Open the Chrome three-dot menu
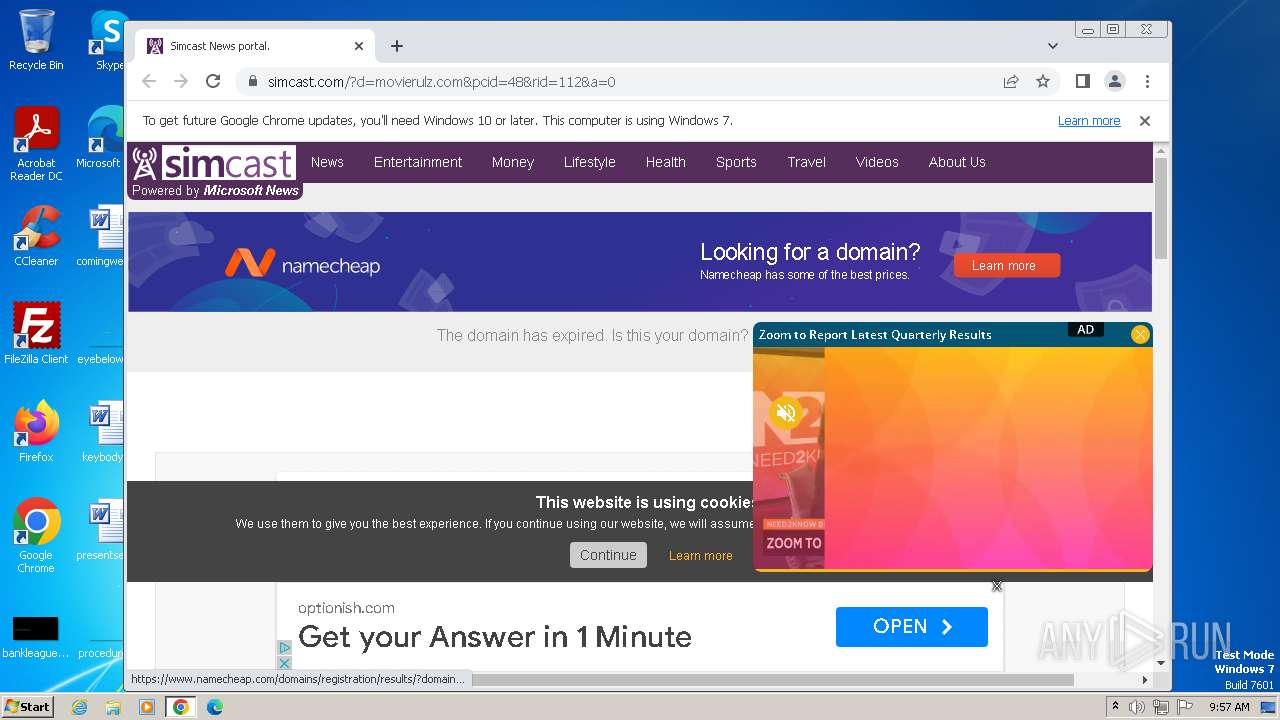This screenshot has height=720, width=1280. coord(1147,81)
